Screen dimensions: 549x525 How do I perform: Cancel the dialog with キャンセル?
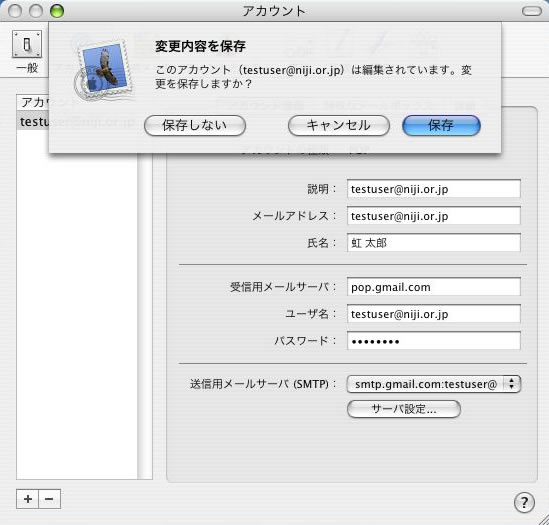[339, 125]
